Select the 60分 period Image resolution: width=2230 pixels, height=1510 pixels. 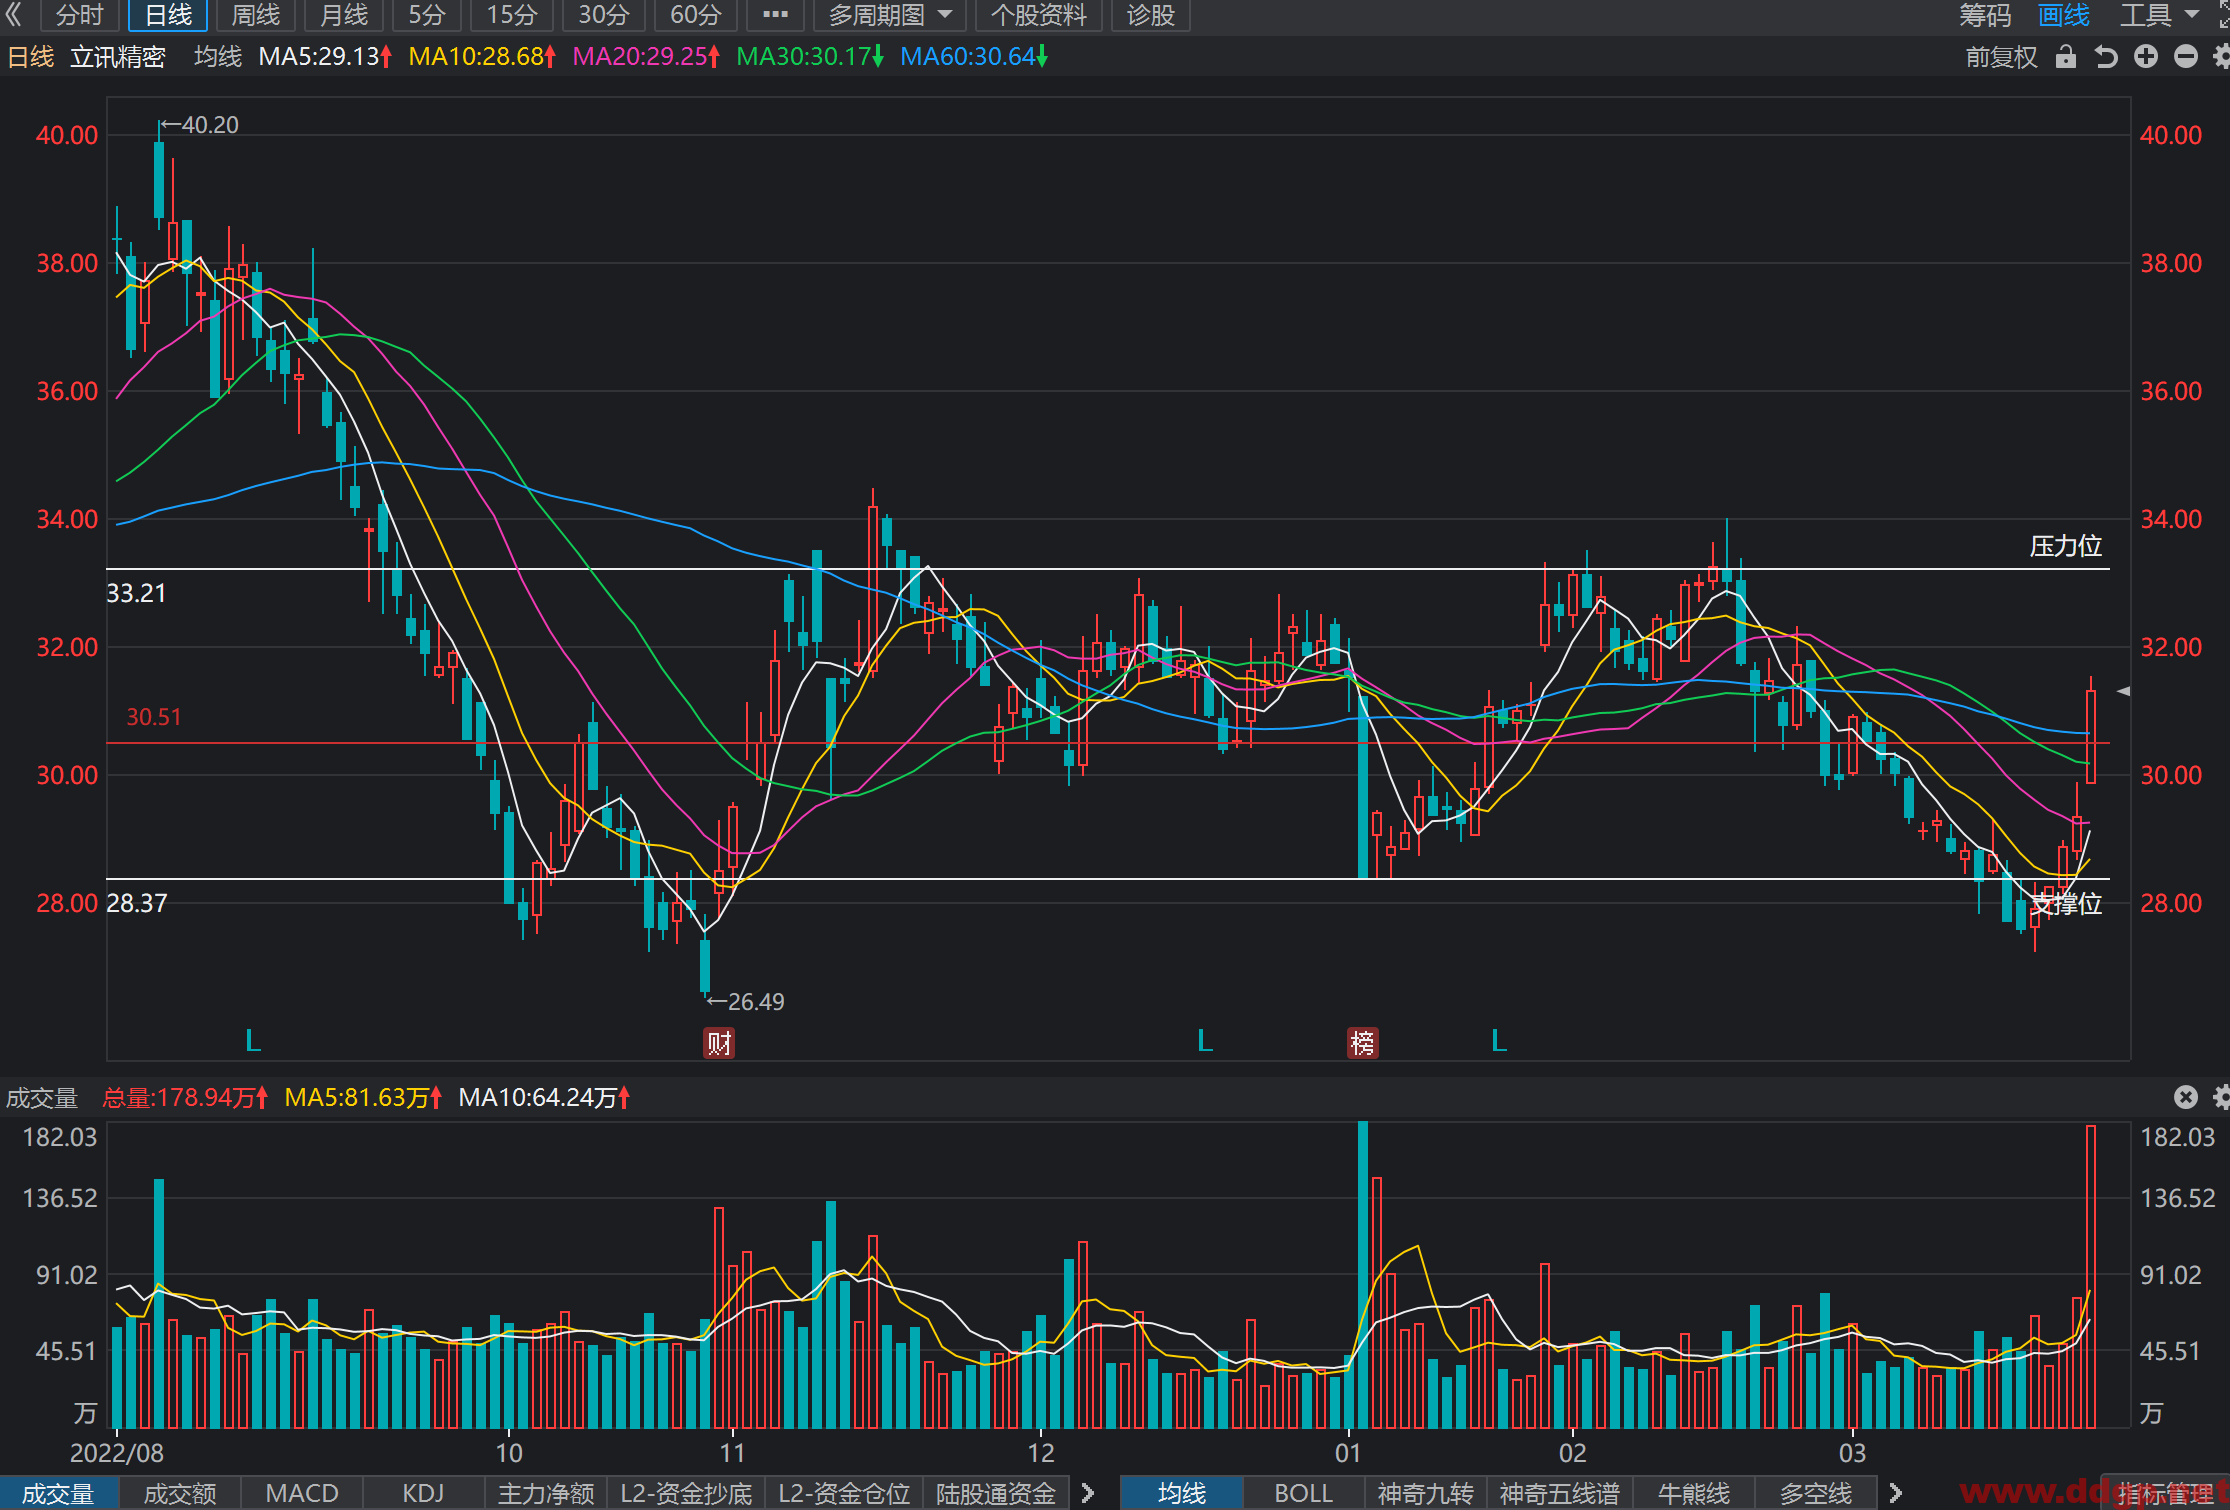pyautogui.click(x=696, y=15)
